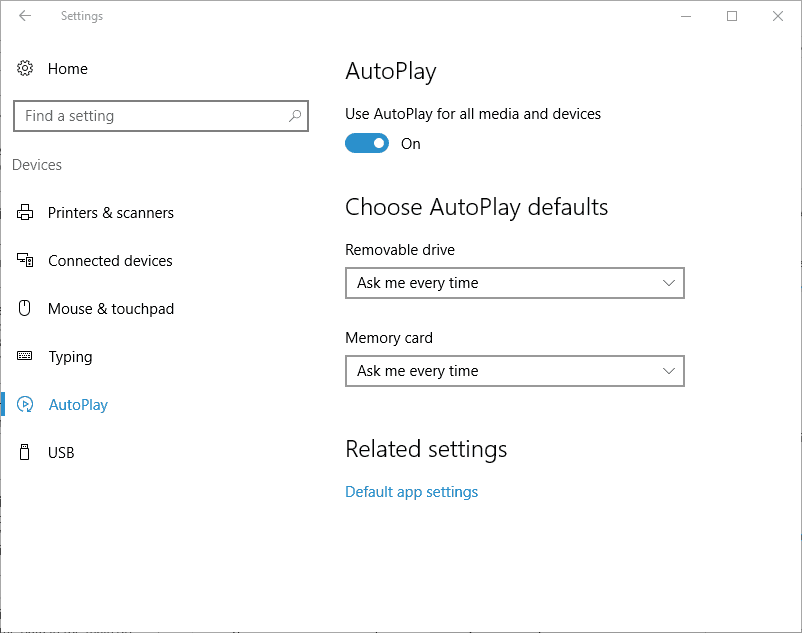
Task: Click the AutoPlay circular play icon
Action: tap(25, 404)
